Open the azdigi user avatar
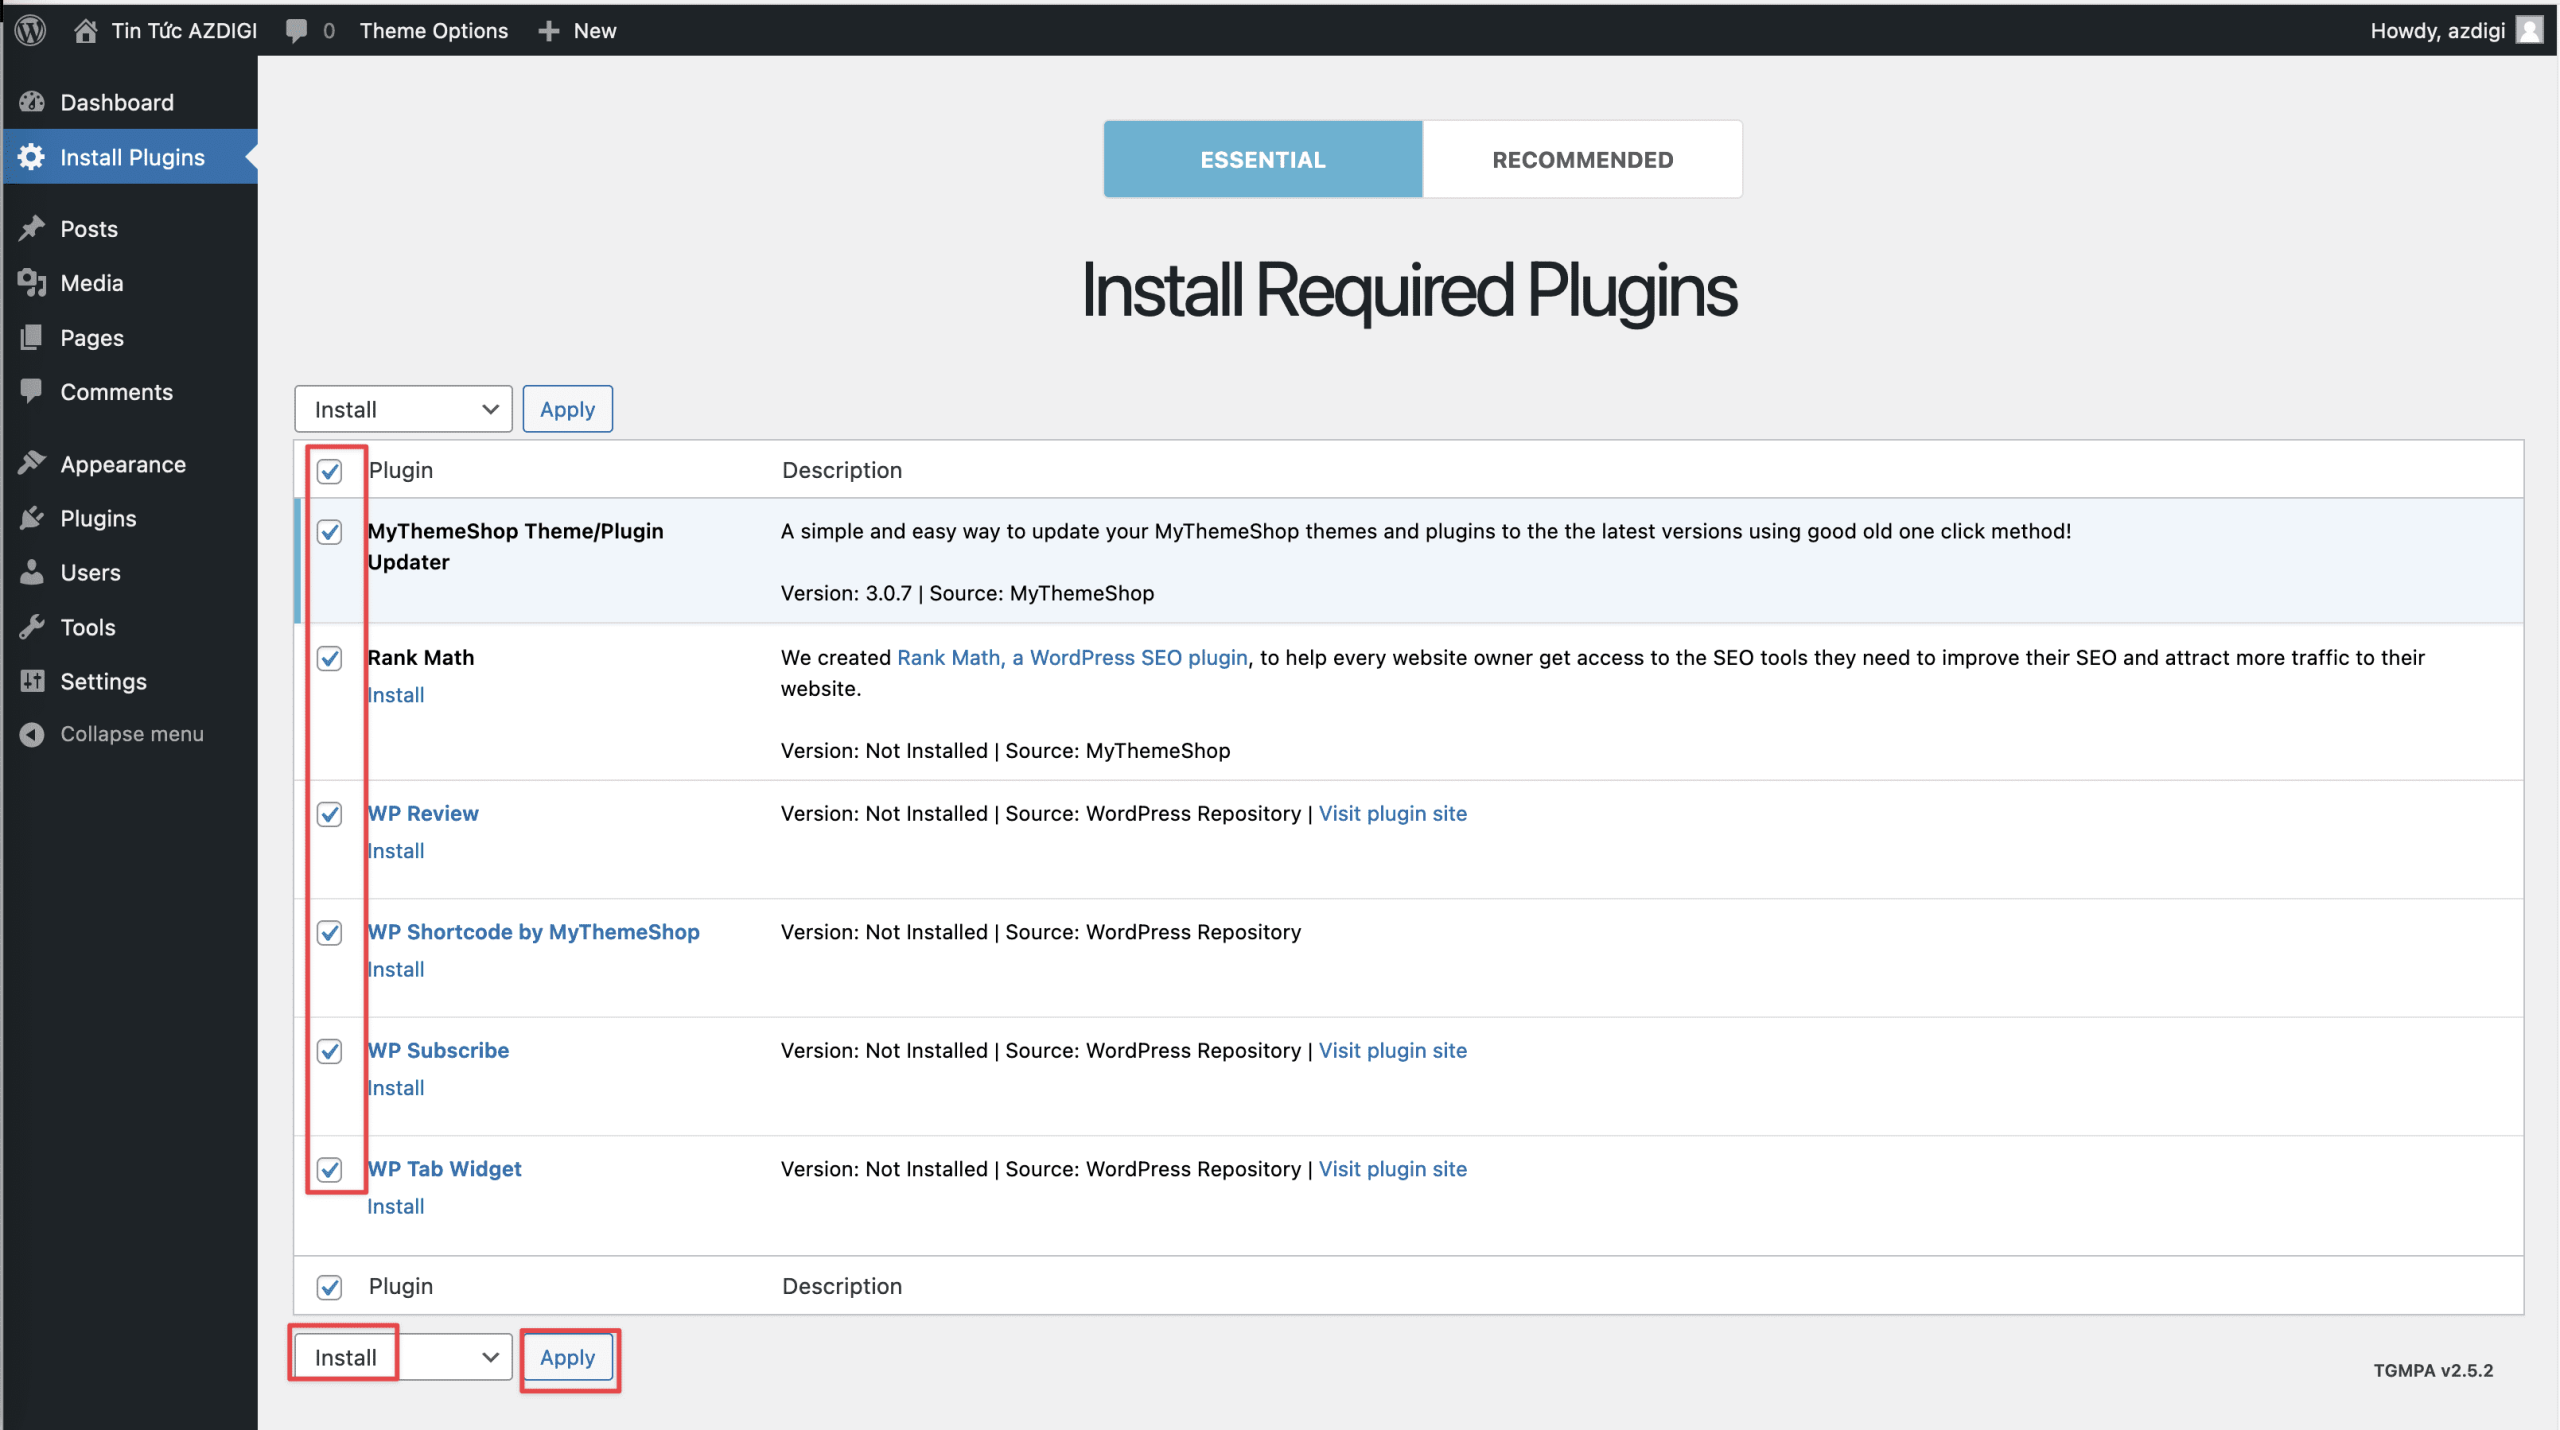The height and width of the screenshot is (1430, 2560). tap(2529, 30)
